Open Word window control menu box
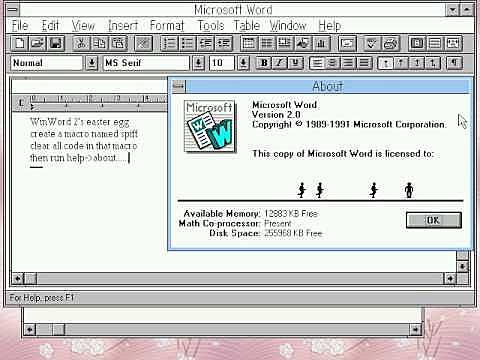The height and width of the screenshot is (360, 480). pos(13,9)
